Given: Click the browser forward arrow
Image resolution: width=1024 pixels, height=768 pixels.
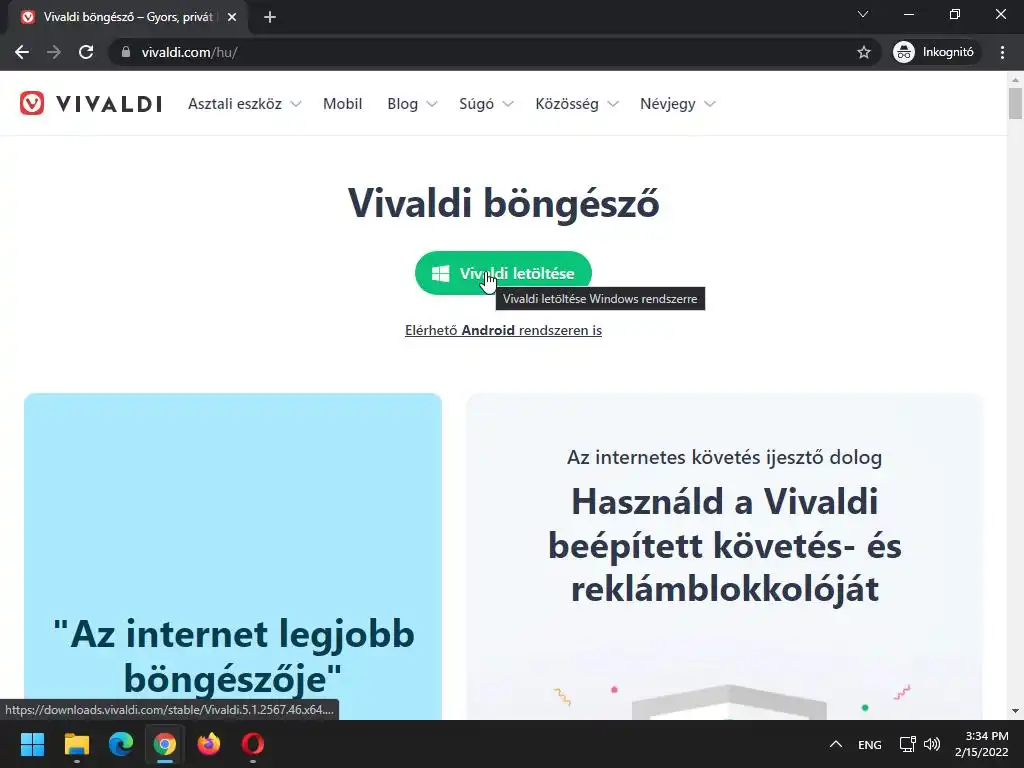Looking at the screenshot, I should point(54,52).
